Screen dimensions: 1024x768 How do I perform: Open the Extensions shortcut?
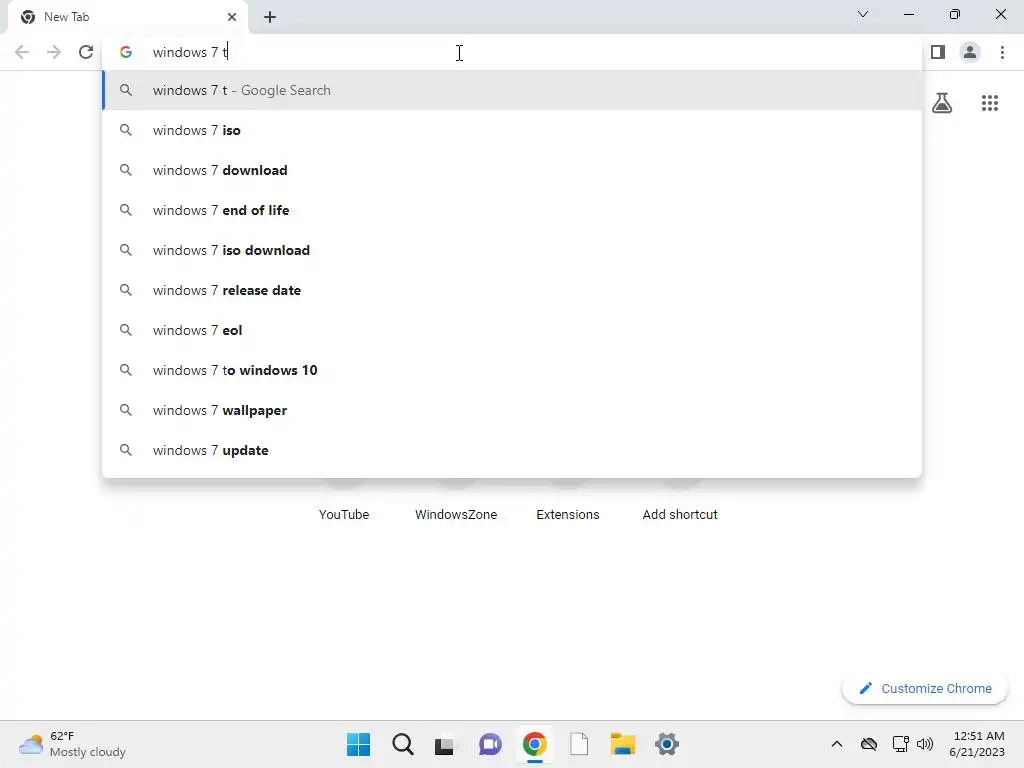[568, 515]
